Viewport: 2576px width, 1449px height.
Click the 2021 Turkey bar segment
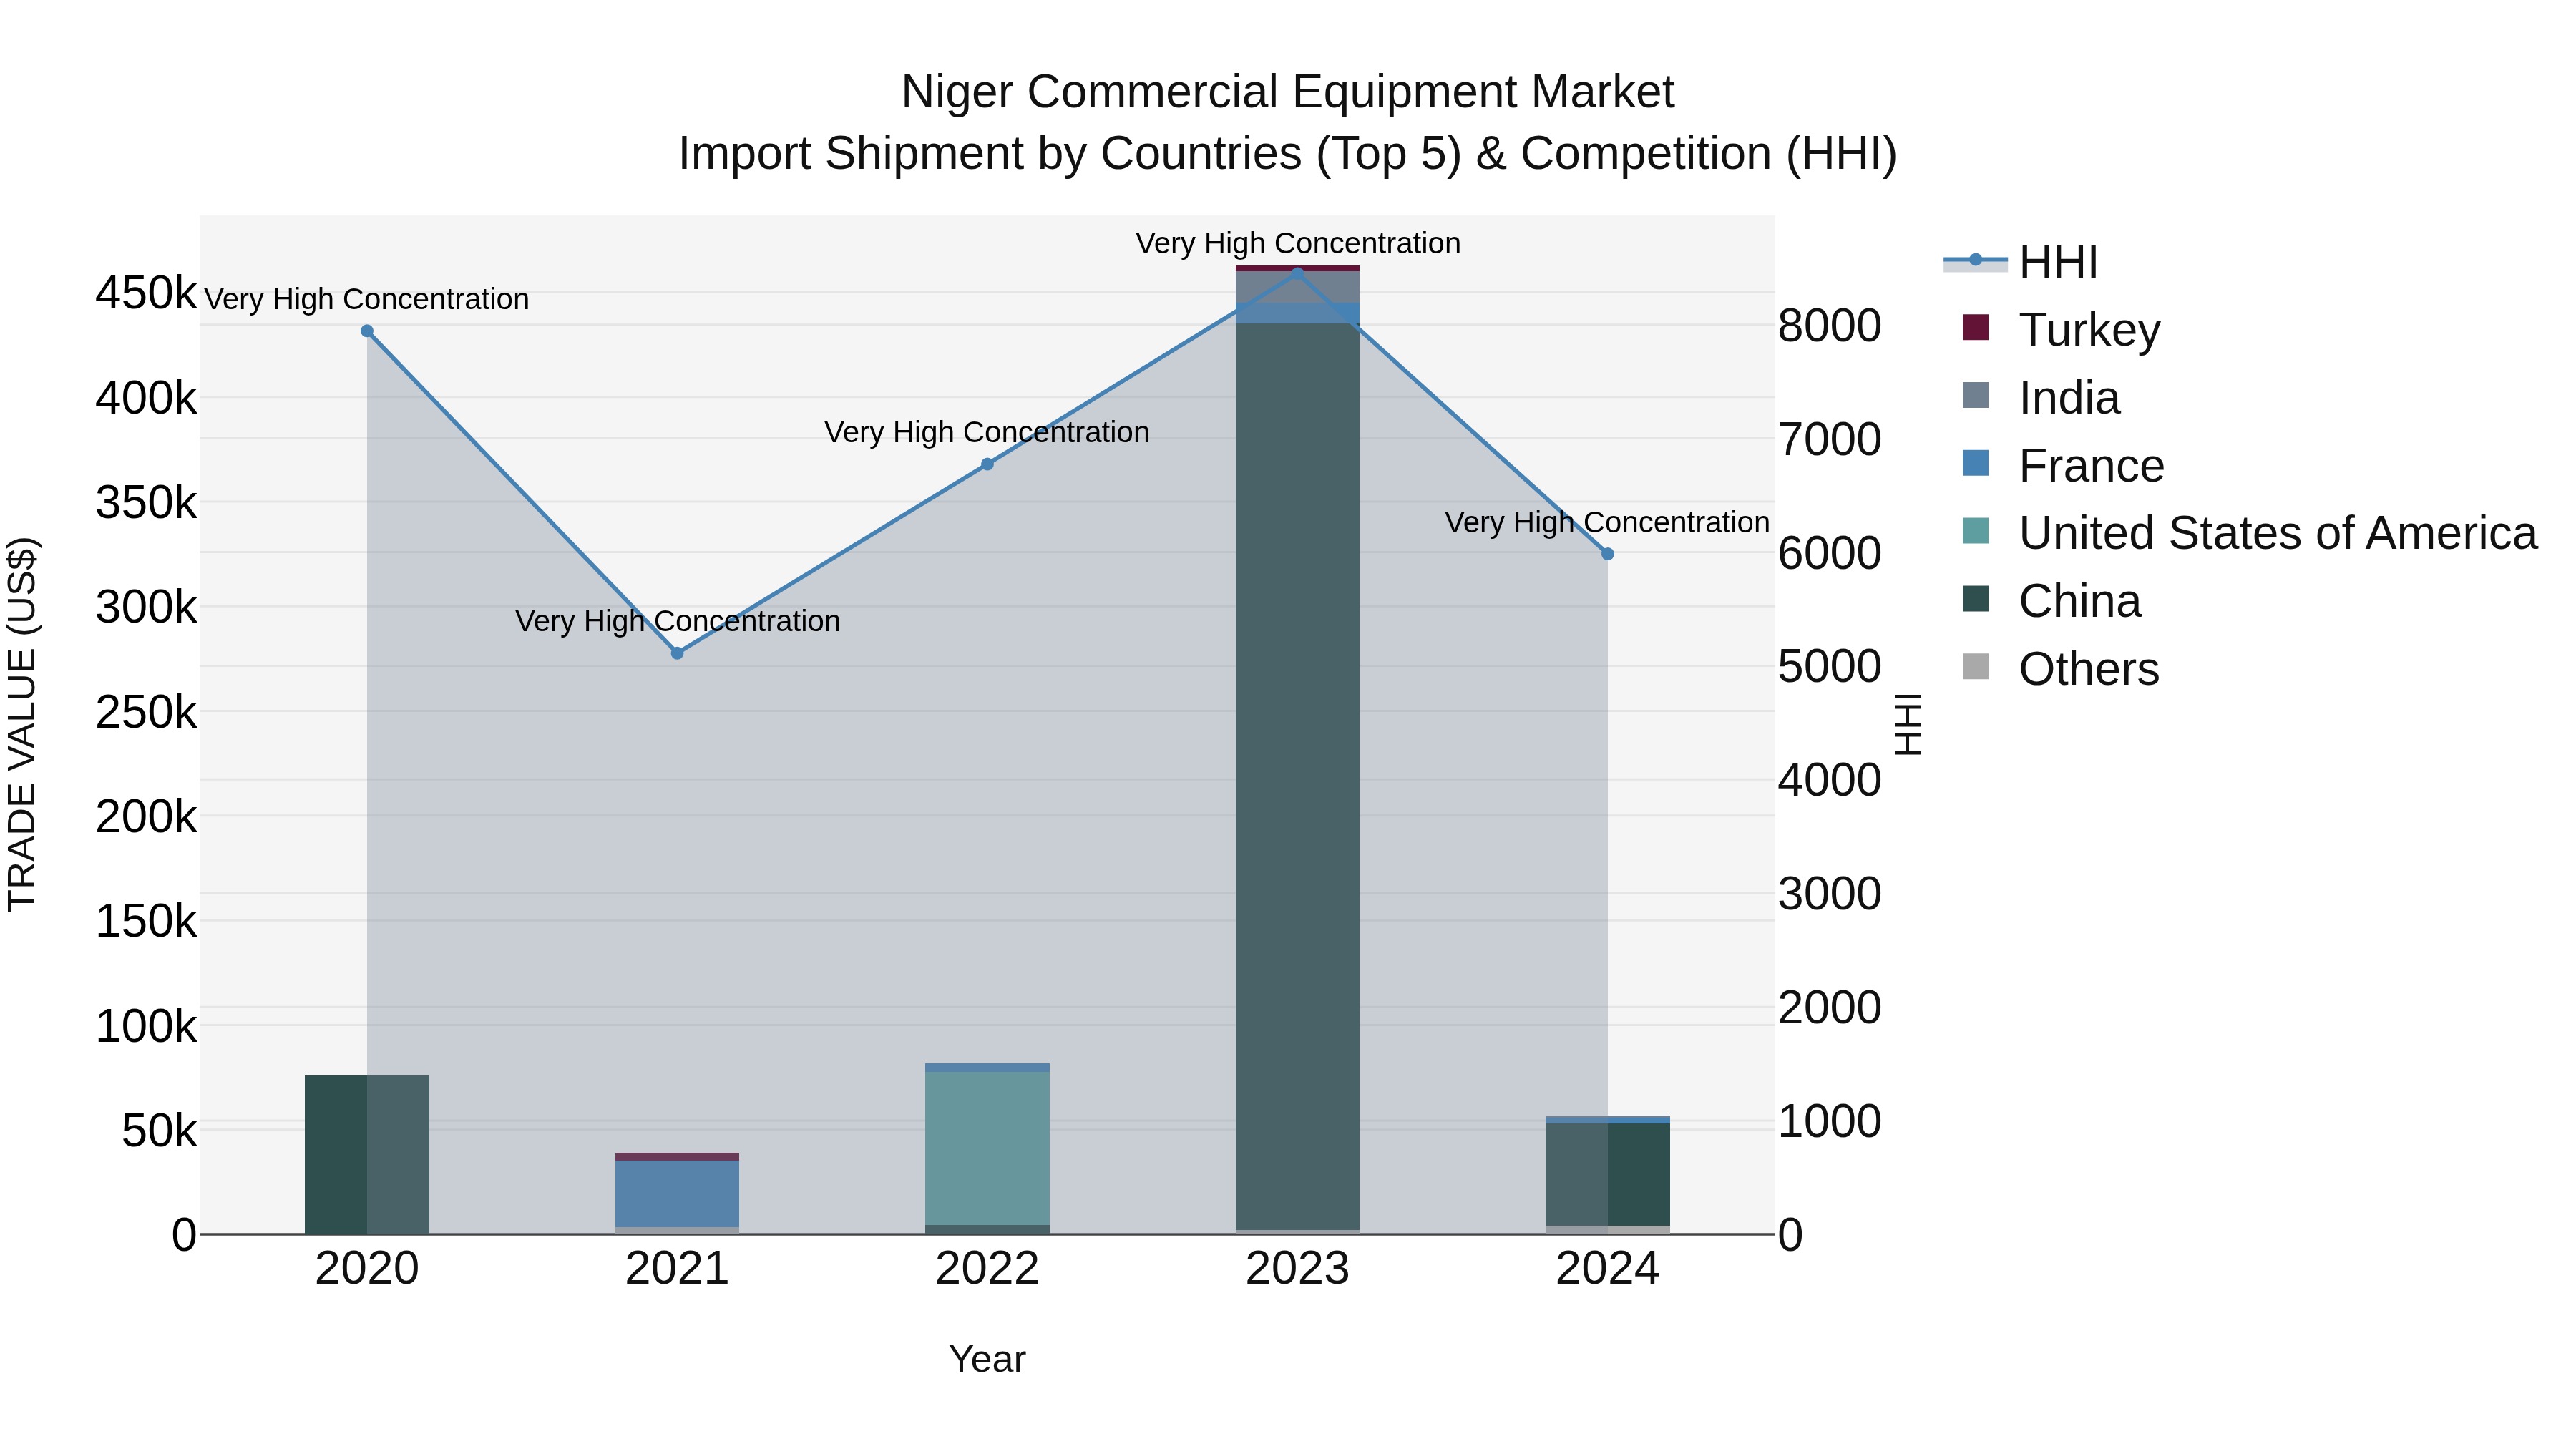[x=677, y=1157]
